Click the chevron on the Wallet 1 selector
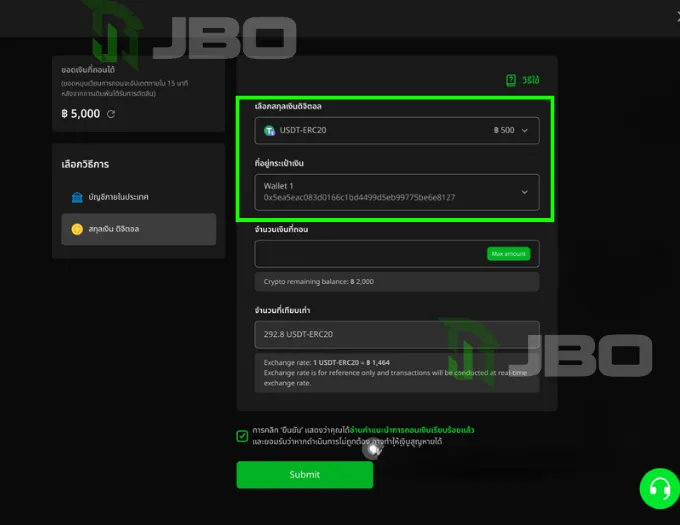 pyautogui.click(x=525, y=192)
